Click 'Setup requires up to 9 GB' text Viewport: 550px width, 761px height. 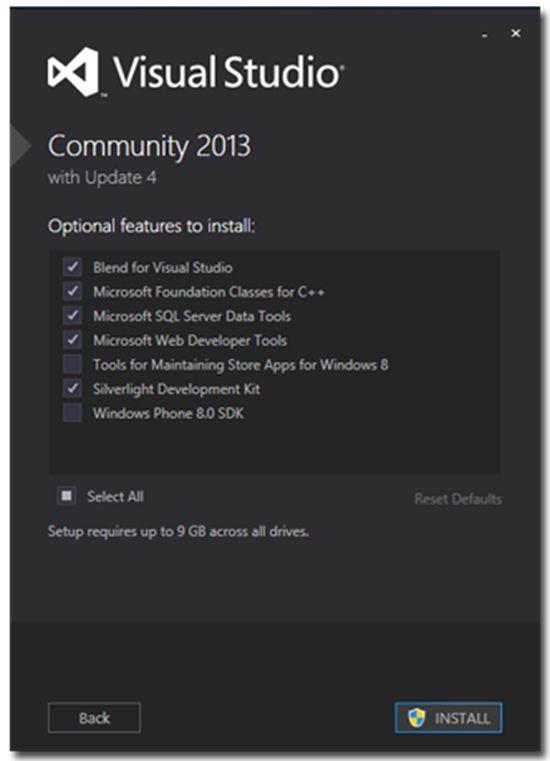point(178,531)
